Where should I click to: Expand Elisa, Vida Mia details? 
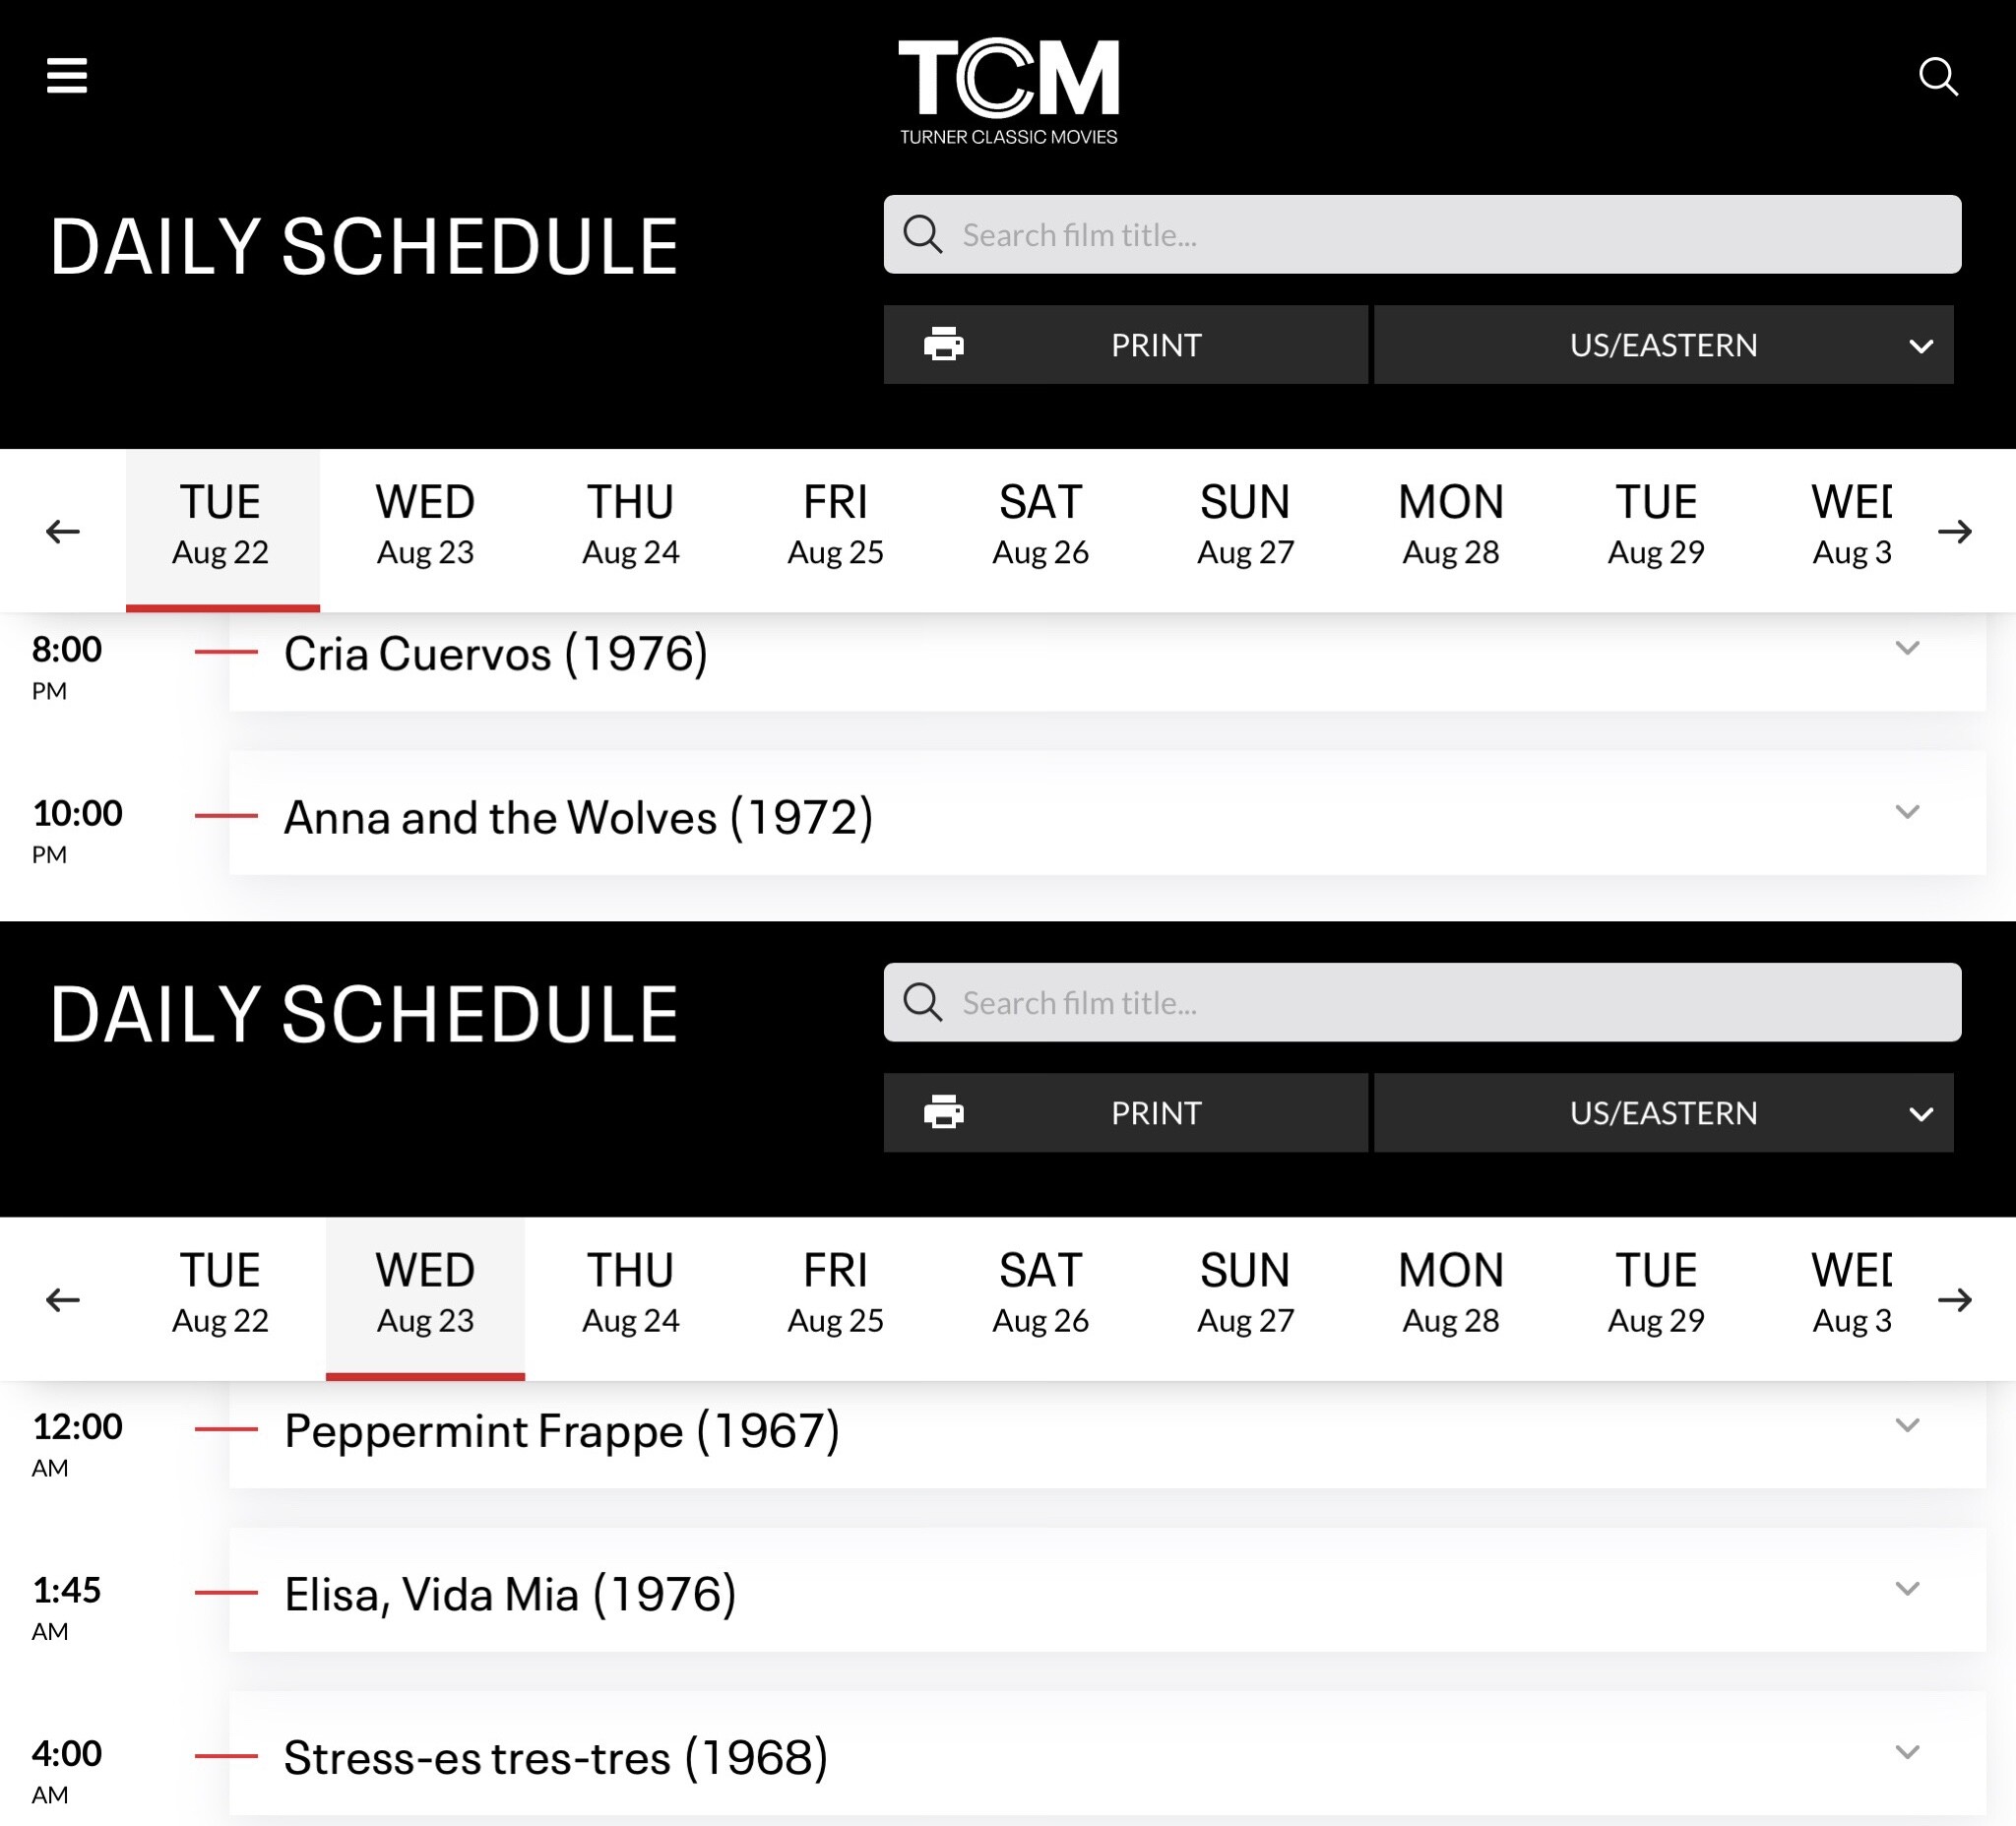[1907, 1589]
